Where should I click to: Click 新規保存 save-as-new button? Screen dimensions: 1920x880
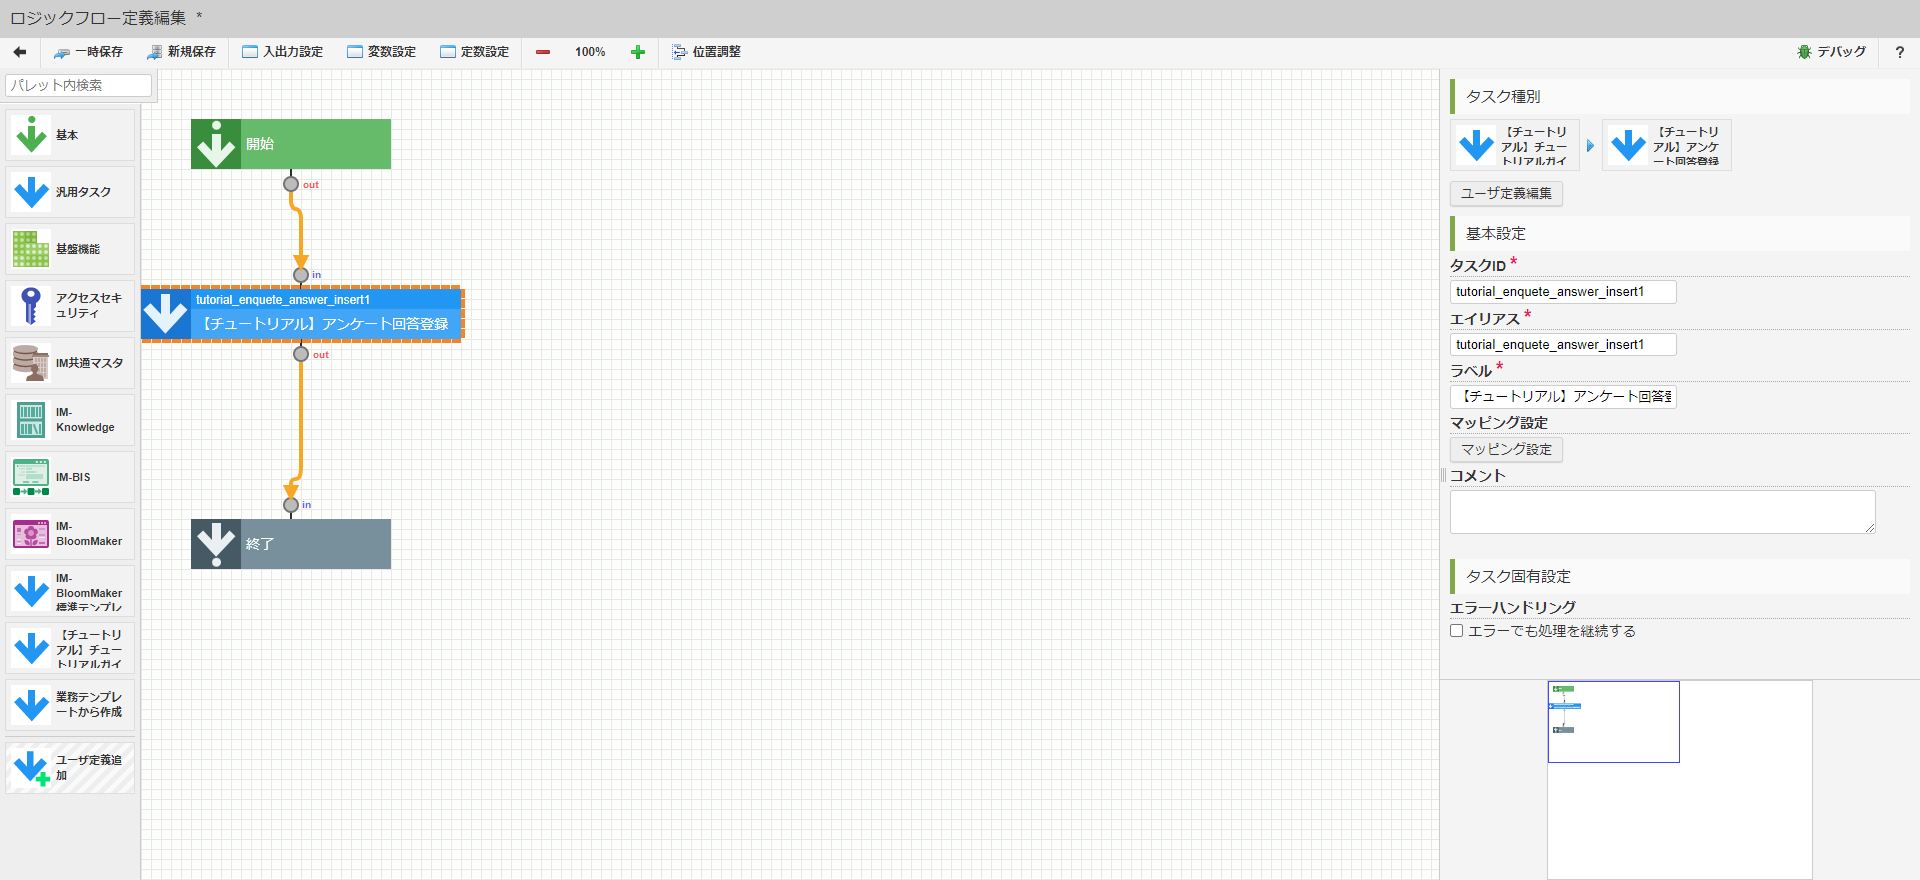(x=182, y=52)
